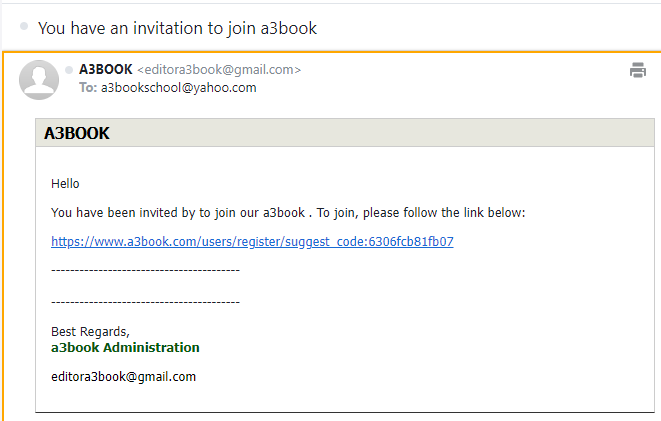Click the bold A3BOOK sender name
Viewport: 661px width, 421px height.
click(x=106, y=69)
